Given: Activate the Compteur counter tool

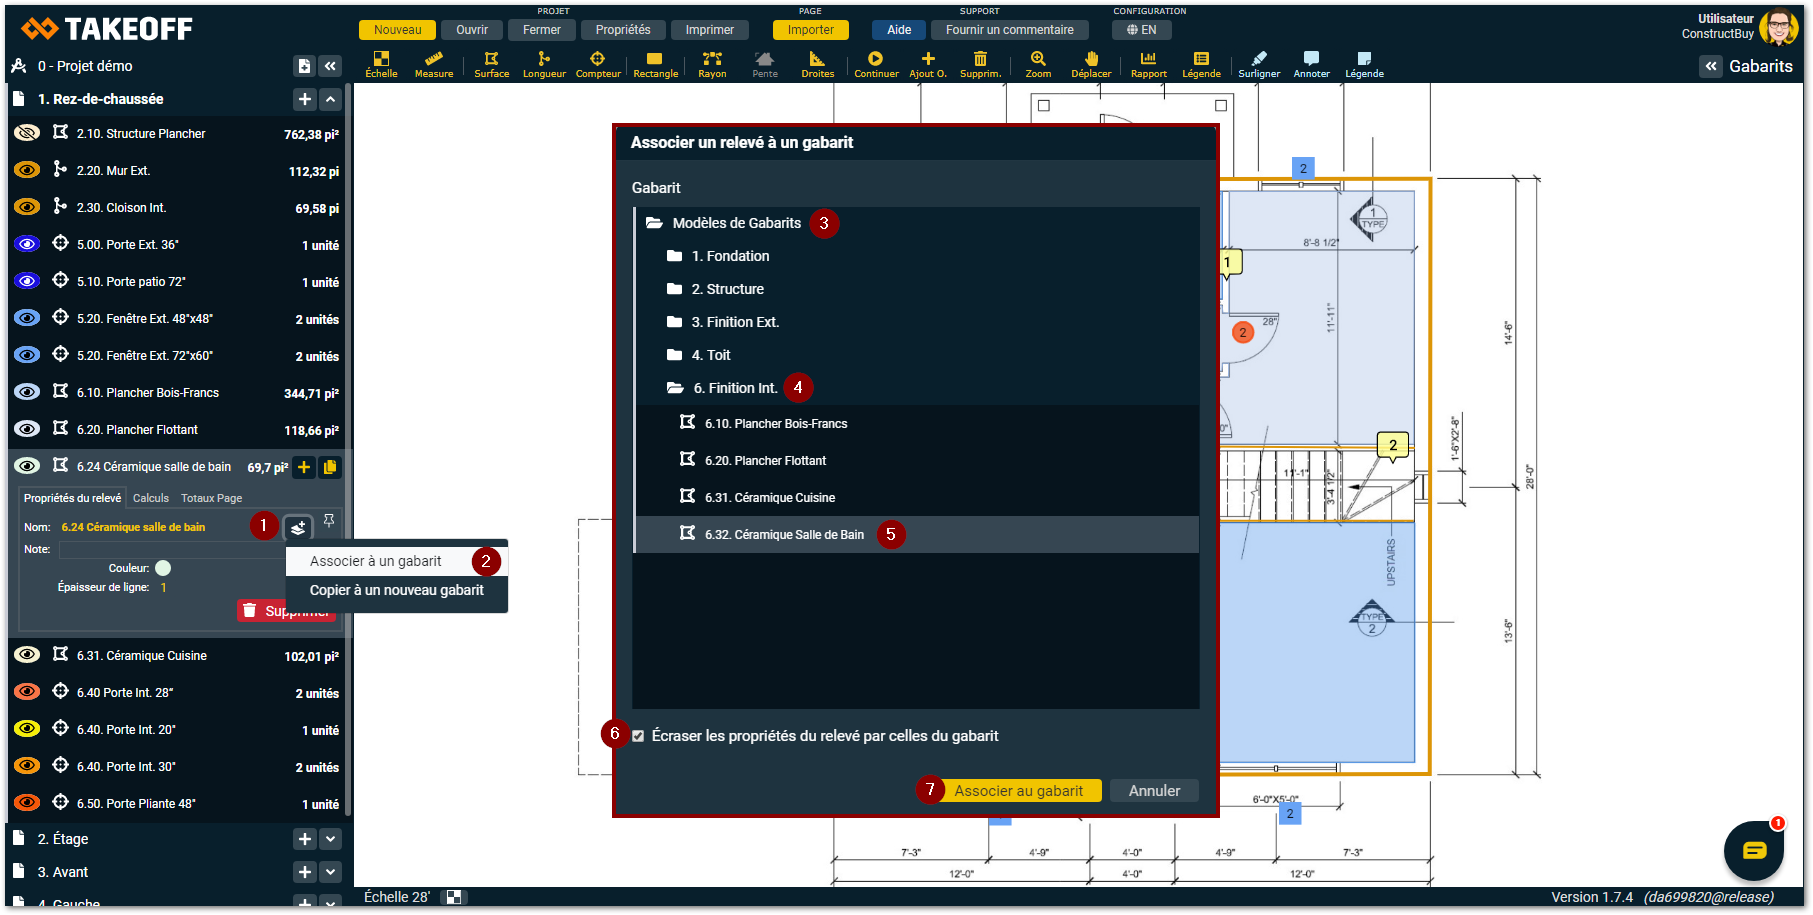Looking at the screenshot, I should click(x=598, y=64).
